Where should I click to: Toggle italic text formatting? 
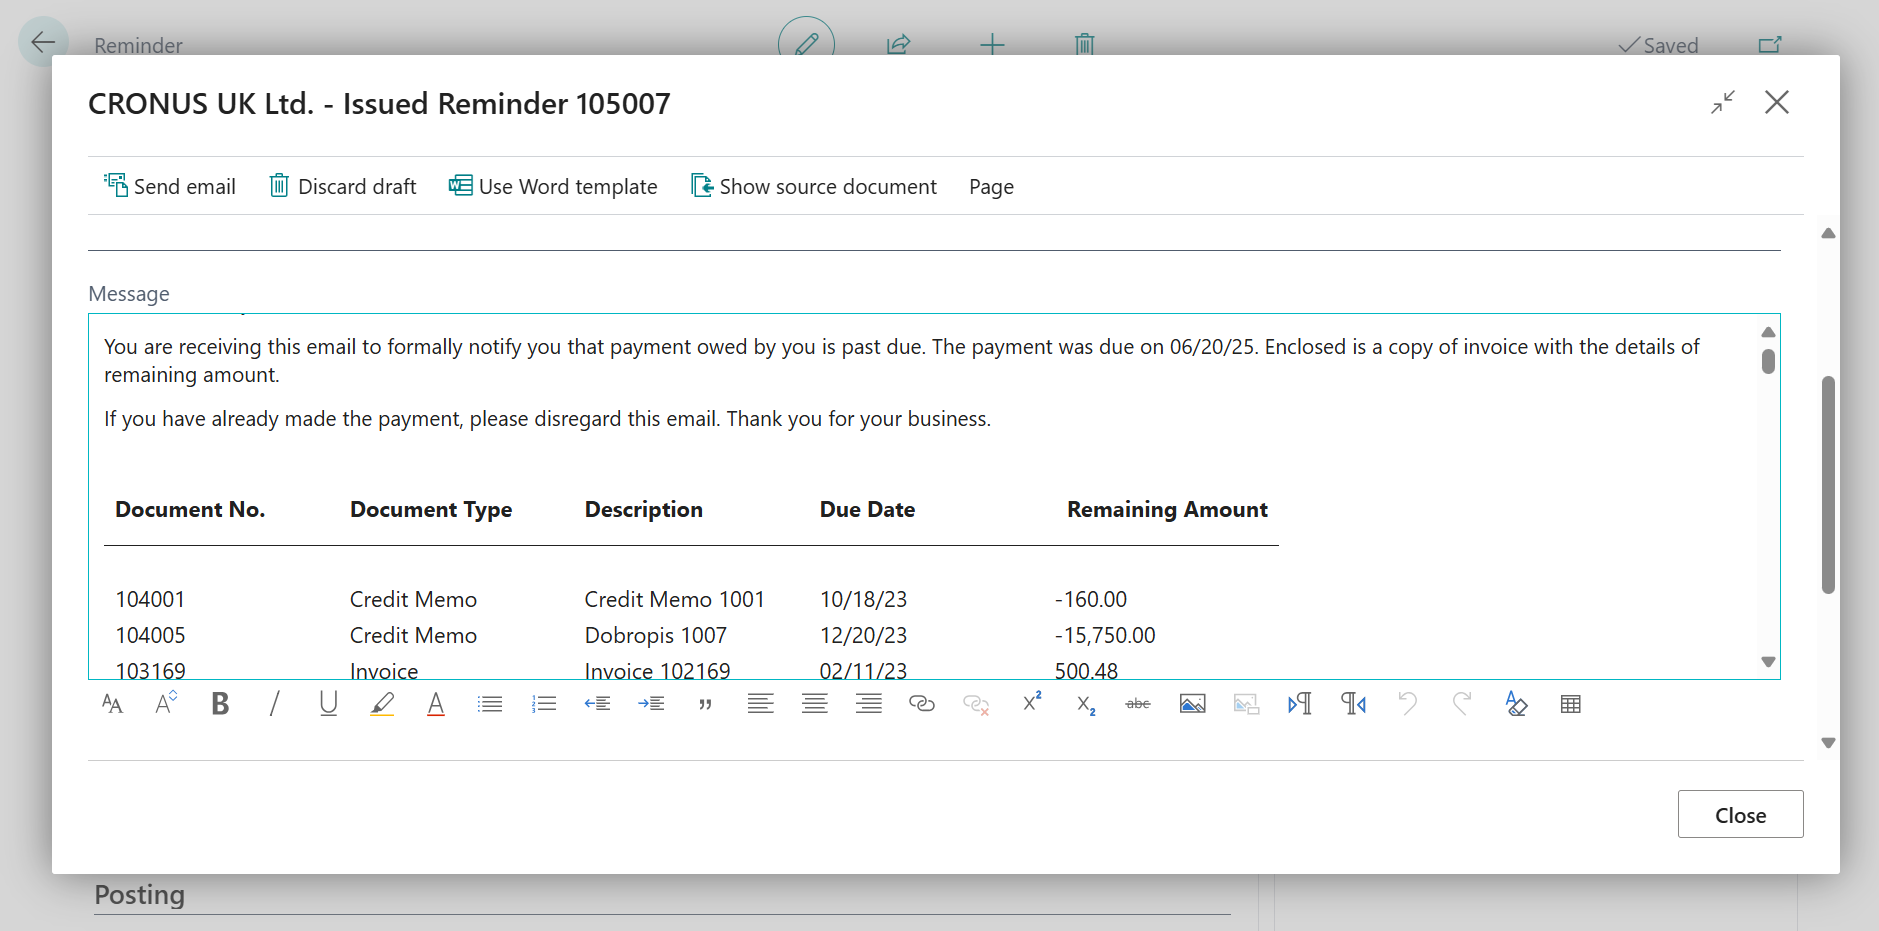274,704
